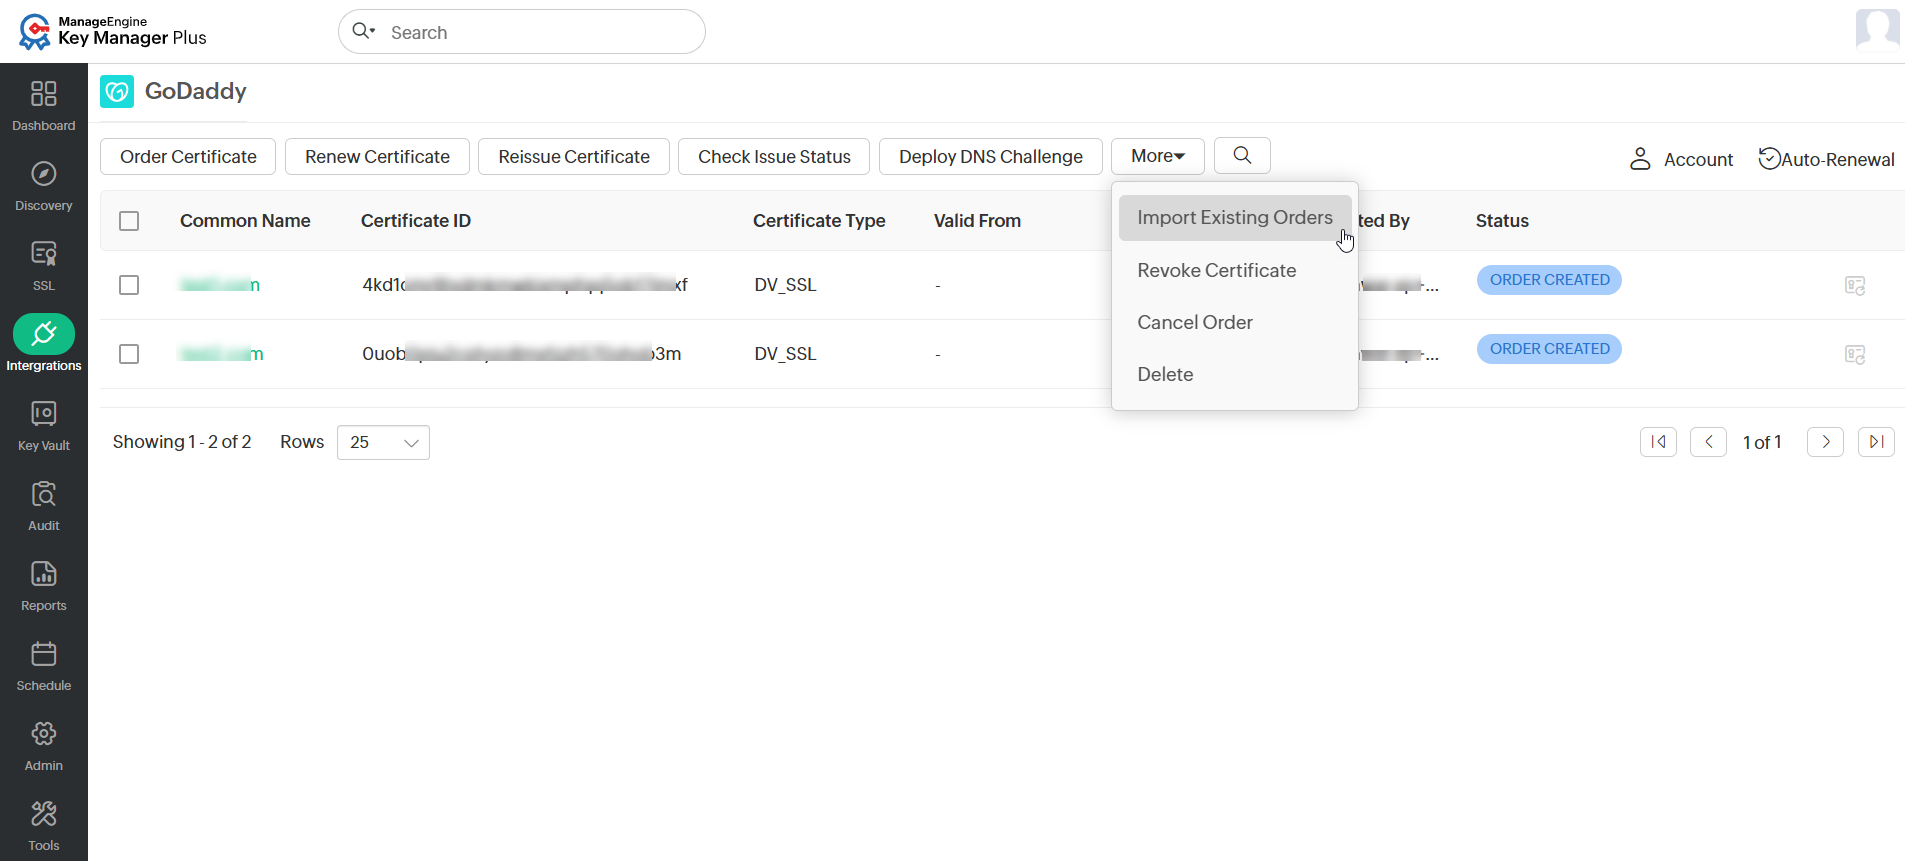The image size is (1905, 861).
Task: Go to the first page
Action: click(x=1658, y=442)
